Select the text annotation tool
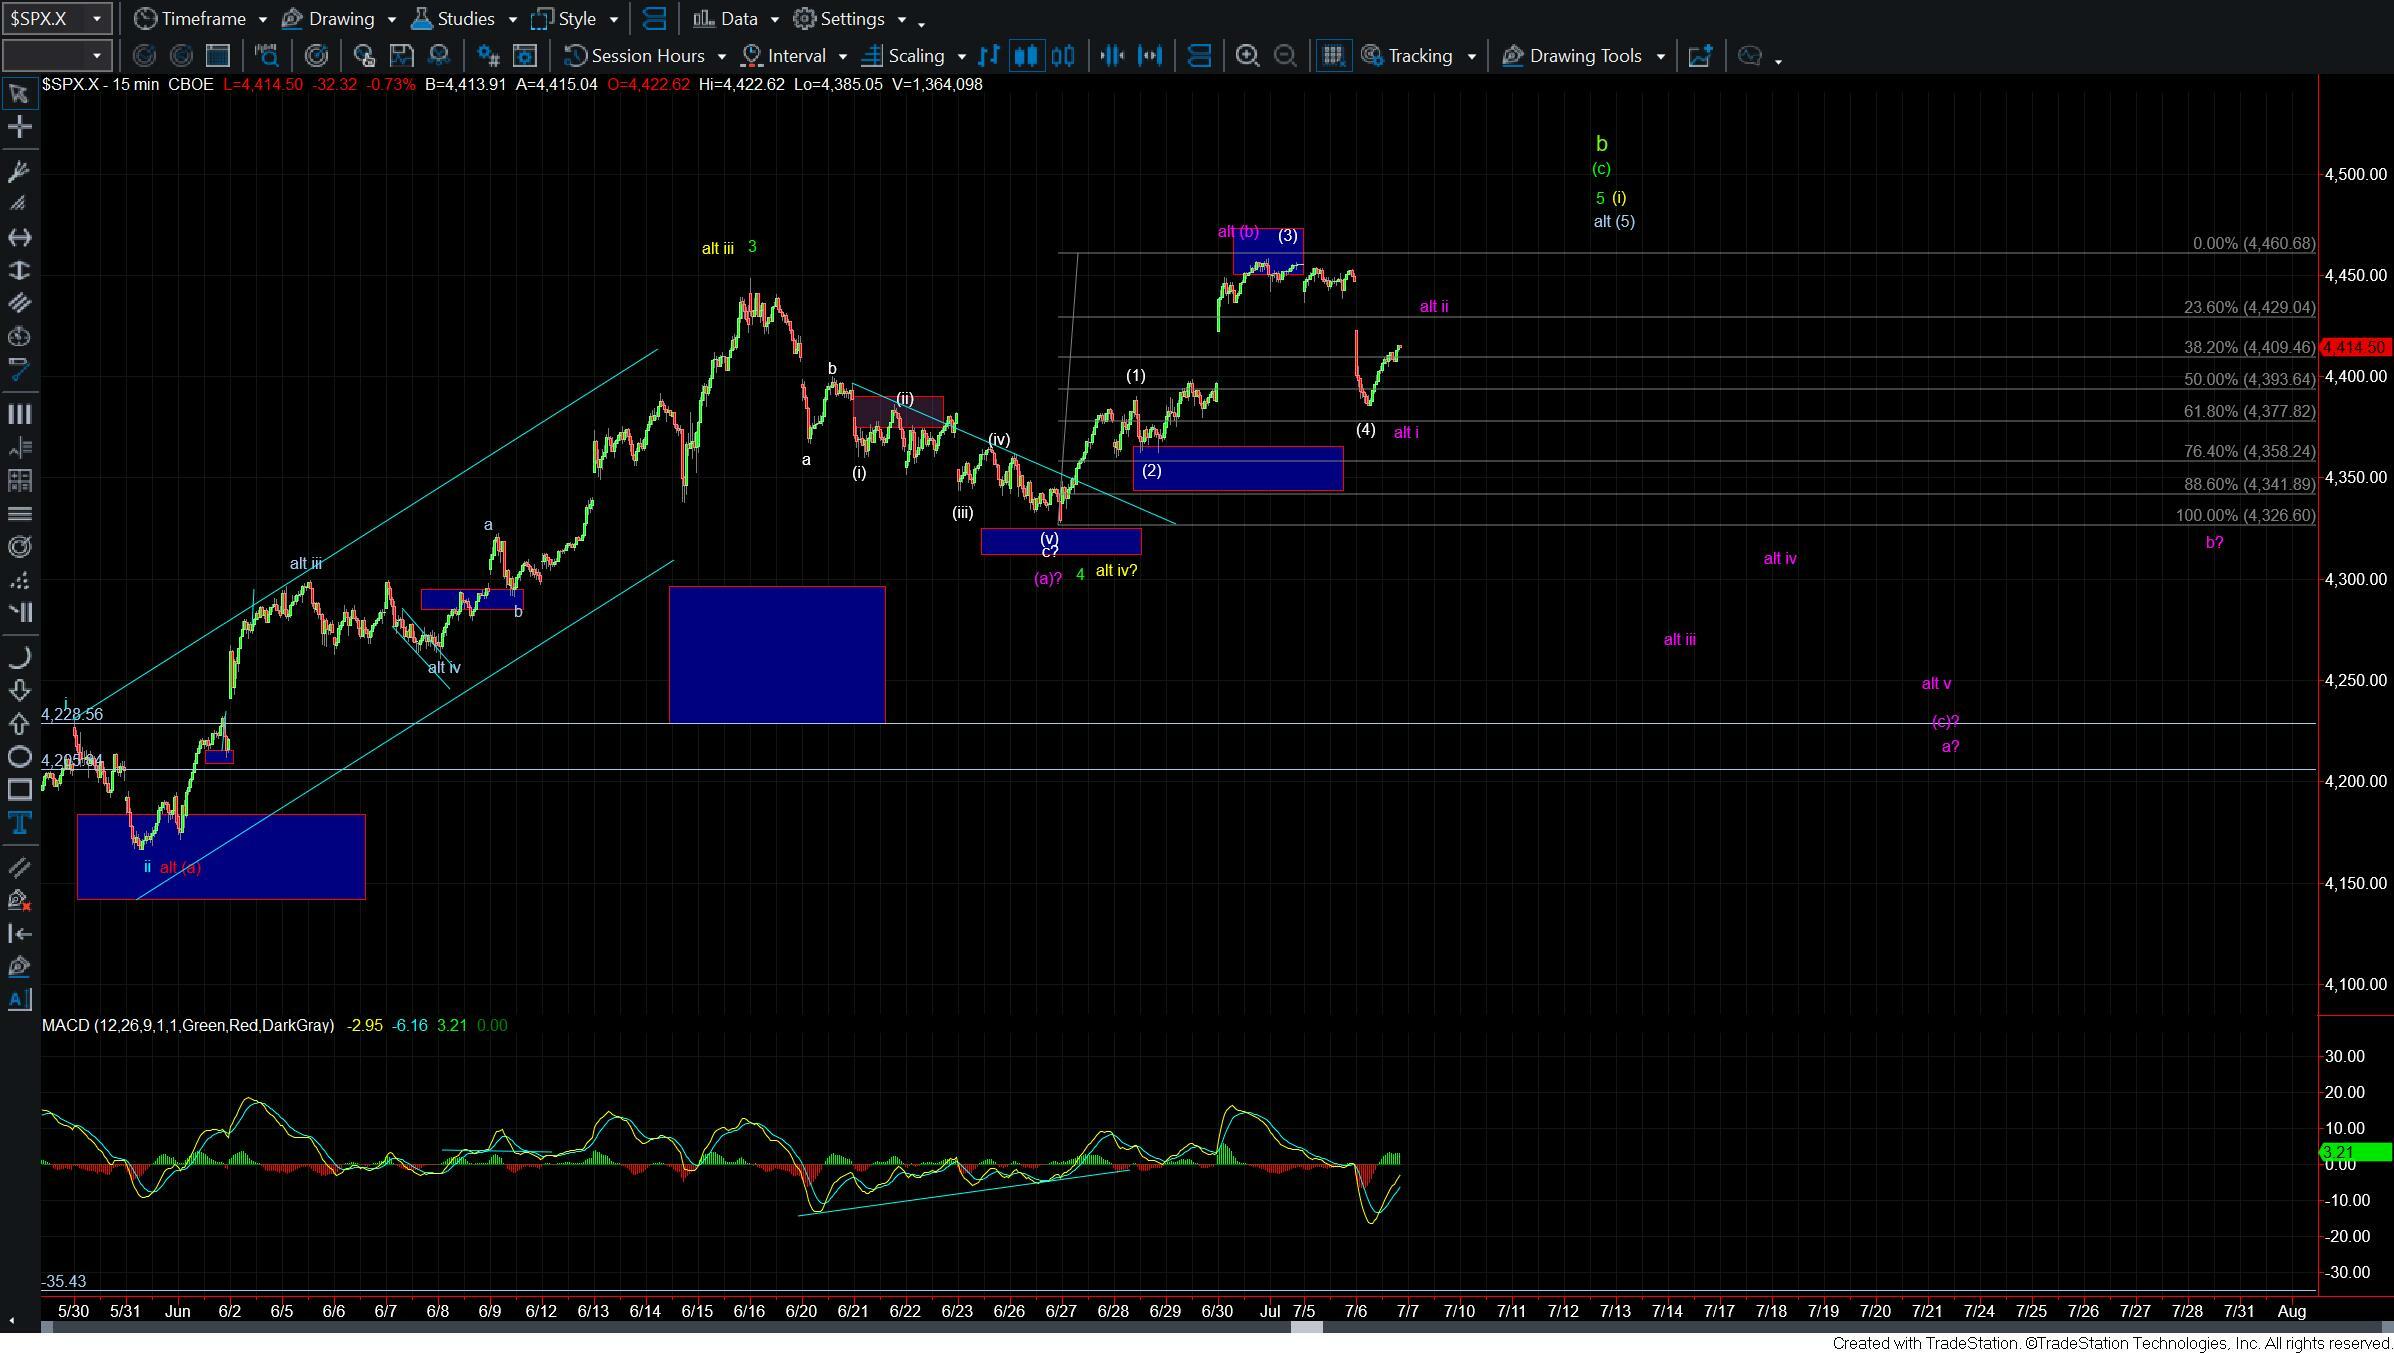2394x1353 pixels. point(19,823)
